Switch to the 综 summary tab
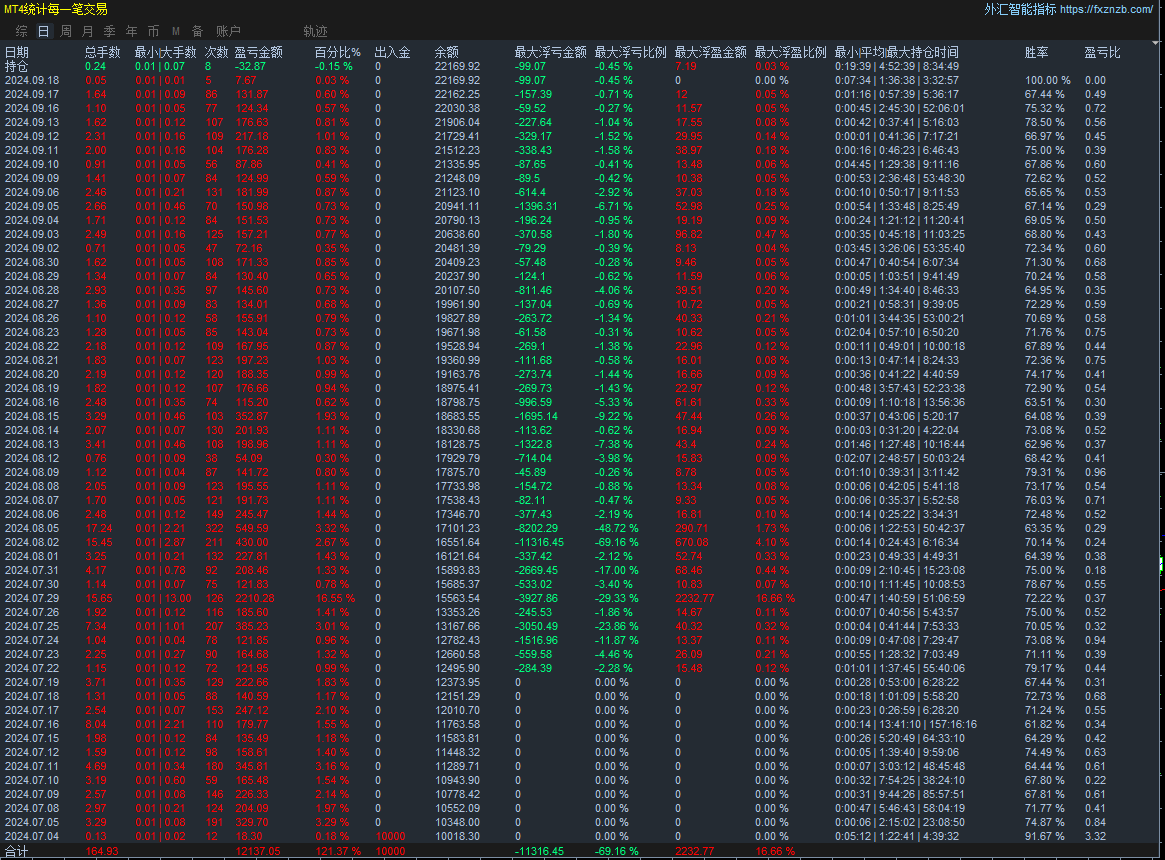Screen dimensions: 1165x860 coord(22,31)
